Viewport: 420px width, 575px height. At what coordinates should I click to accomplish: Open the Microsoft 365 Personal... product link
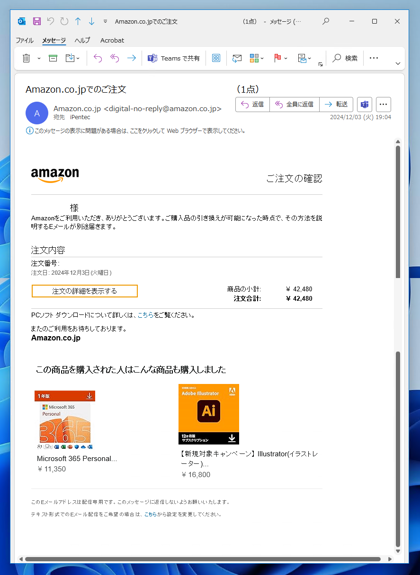click(77, 459)
